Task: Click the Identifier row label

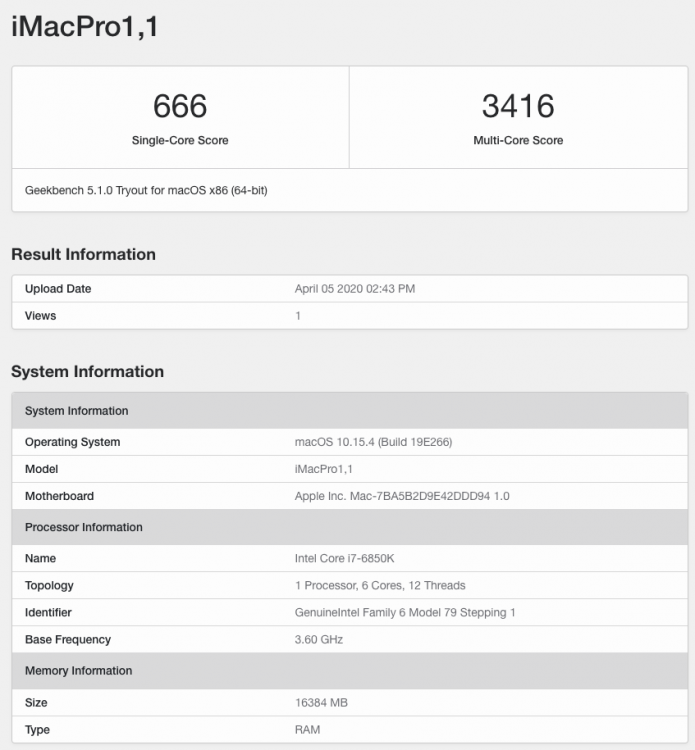Action: click(x=48, y=612)
